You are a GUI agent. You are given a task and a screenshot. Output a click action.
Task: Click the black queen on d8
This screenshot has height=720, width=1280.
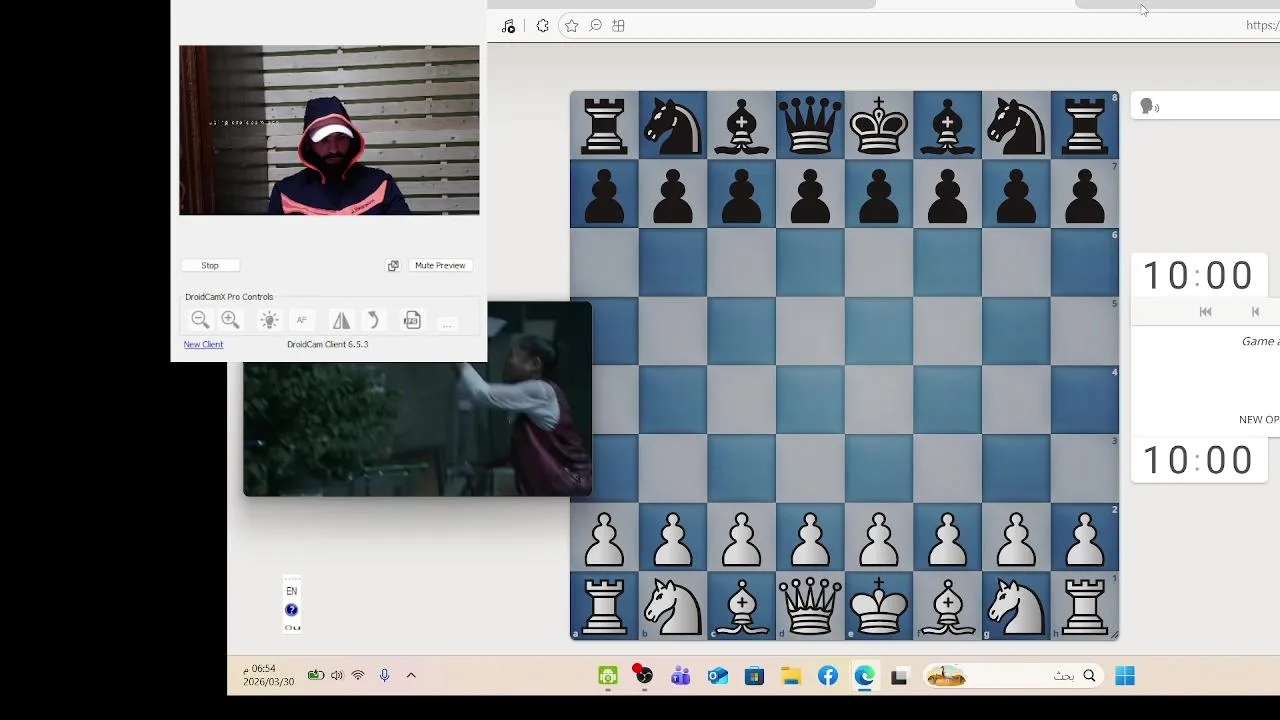810,125
